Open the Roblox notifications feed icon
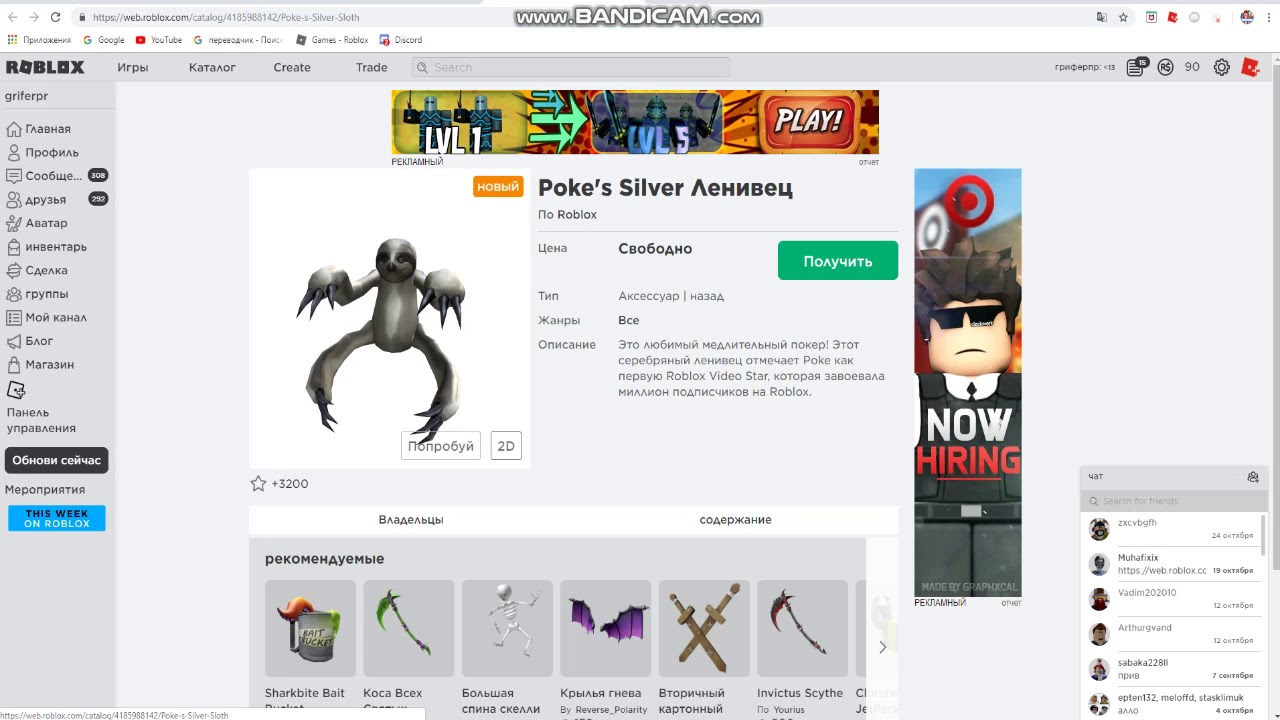This screenshot has width=1280, height=720. (x=1135, y=67)
